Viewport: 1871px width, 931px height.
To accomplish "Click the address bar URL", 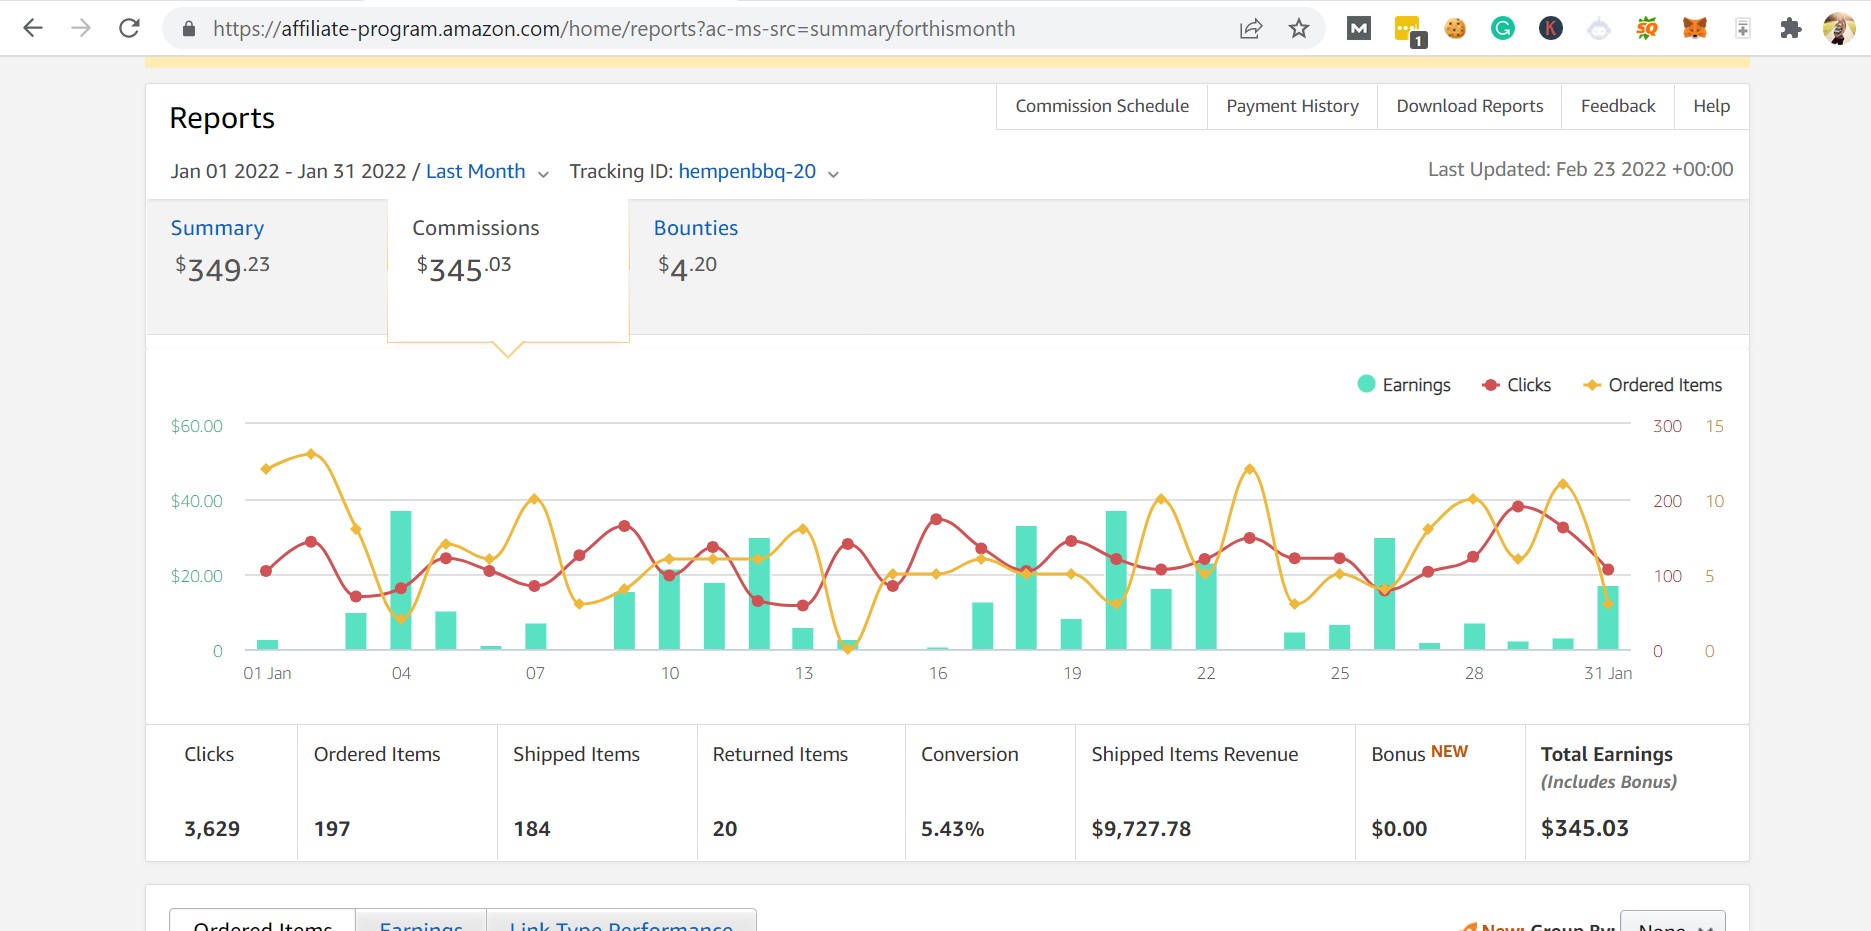I will (x=614, y=29).
